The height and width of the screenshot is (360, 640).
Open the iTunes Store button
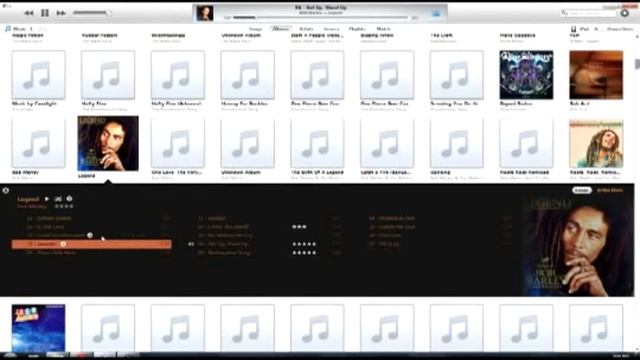tap(620, 29)
